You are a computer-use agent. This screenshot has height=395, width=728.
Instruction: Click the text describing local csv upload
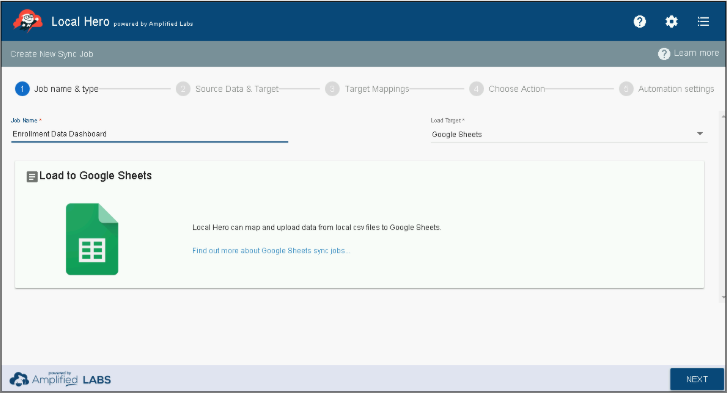point(317,227)
